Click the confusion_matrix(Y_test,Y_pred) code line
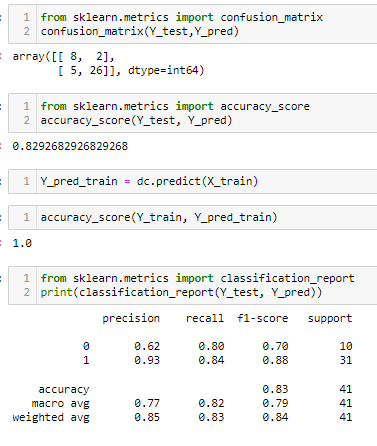Image resolution: width=377 pixels, height=446 pixels. (140, 31)
